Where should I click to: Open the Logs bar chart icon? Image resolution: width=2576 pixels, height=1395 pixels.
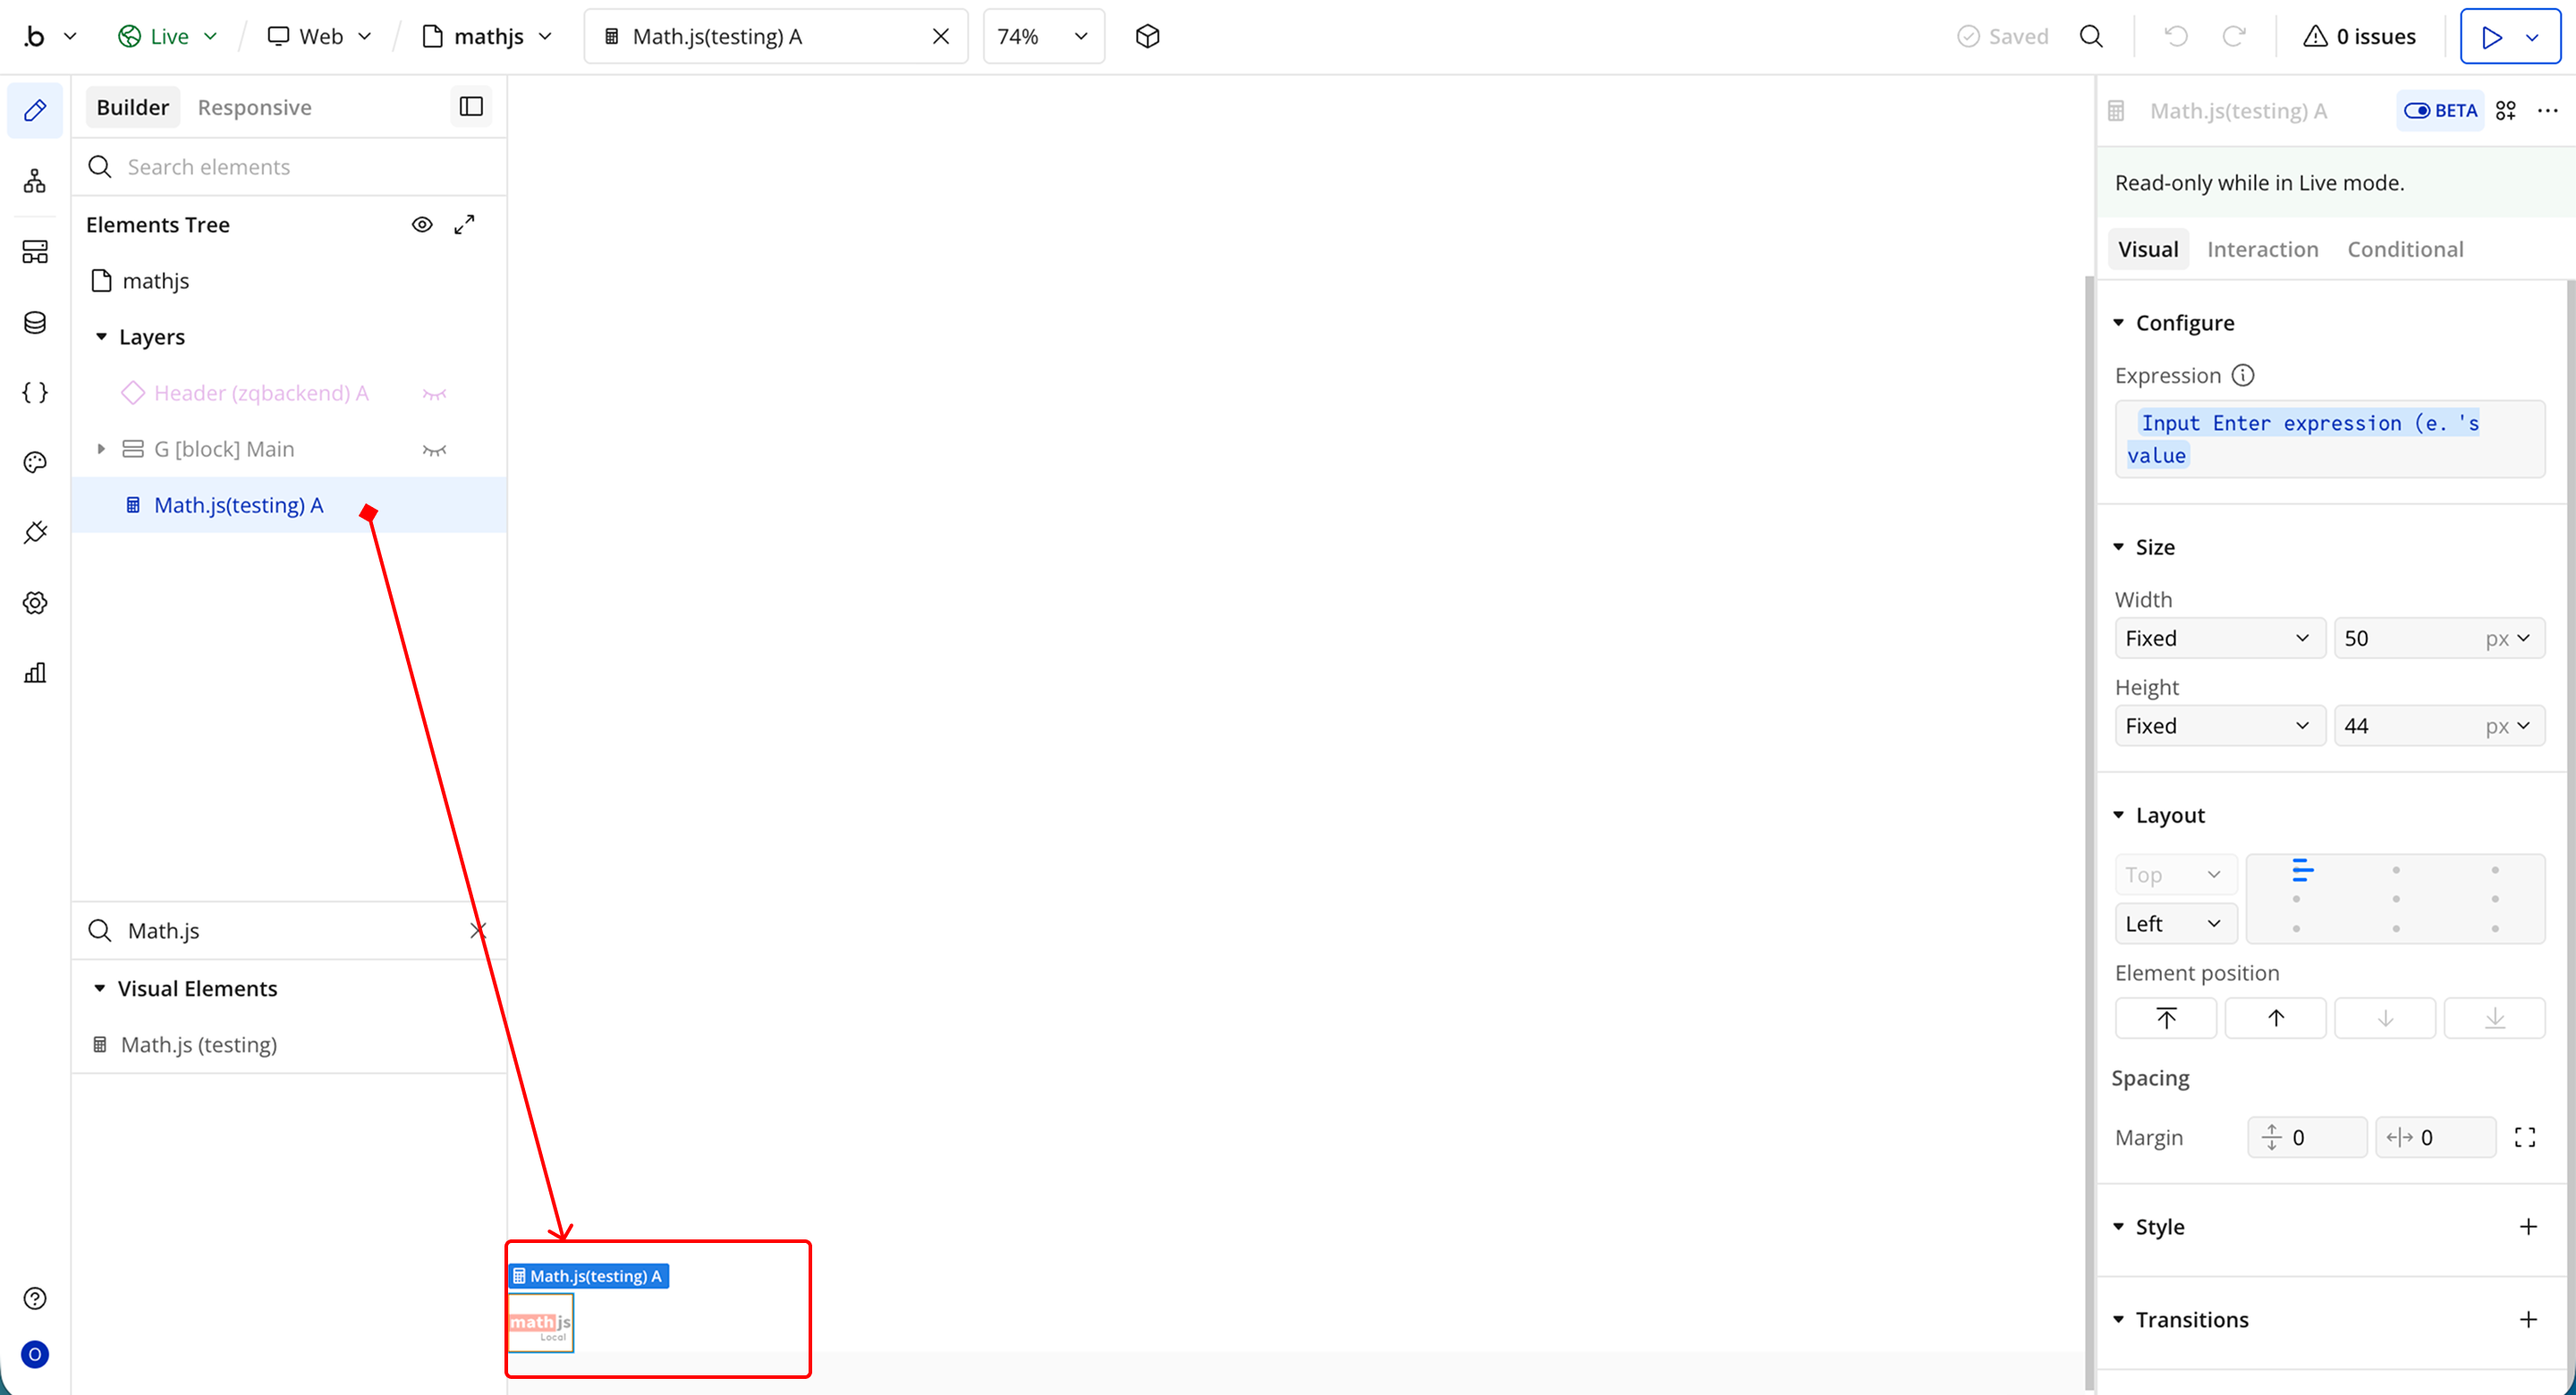(x=35, y=672)
